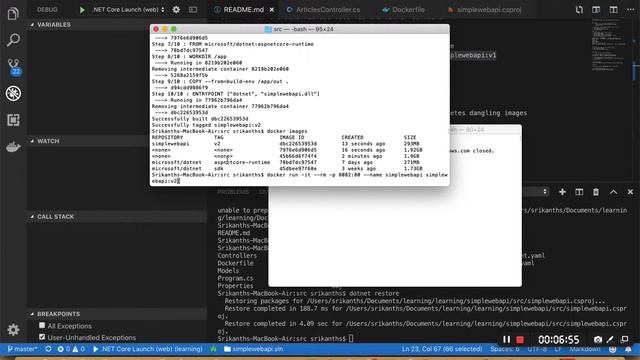Add a new terminal with plus icon
The image size is (640, 360).
(x=562, y=192)
